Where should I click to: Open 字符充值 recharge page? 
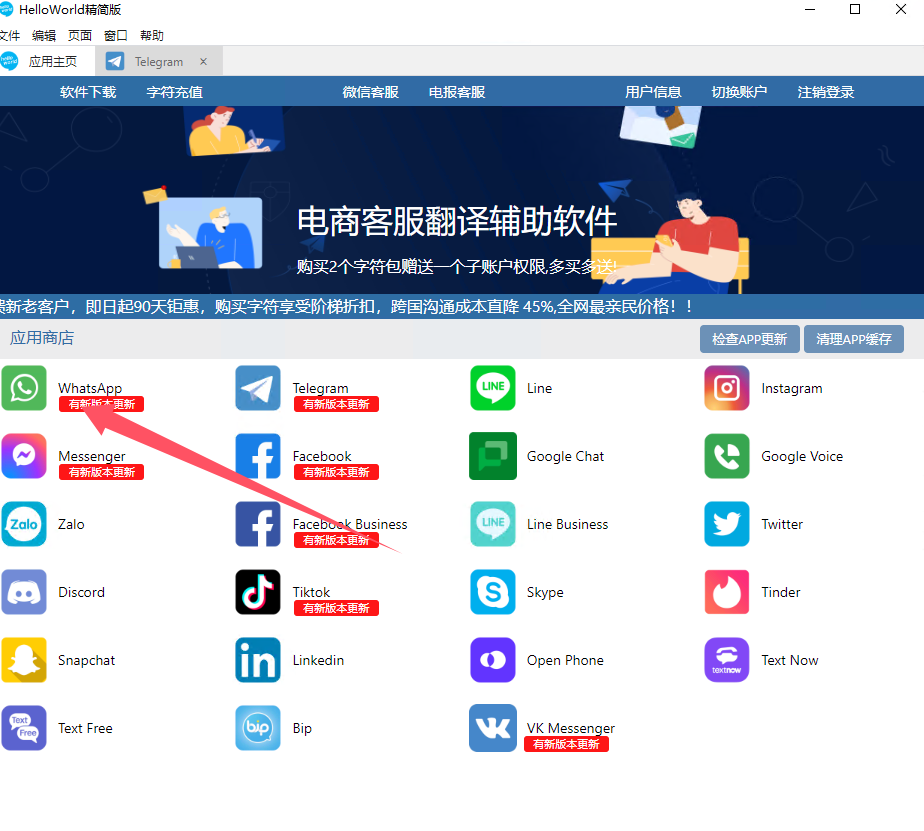pos(174,92)
